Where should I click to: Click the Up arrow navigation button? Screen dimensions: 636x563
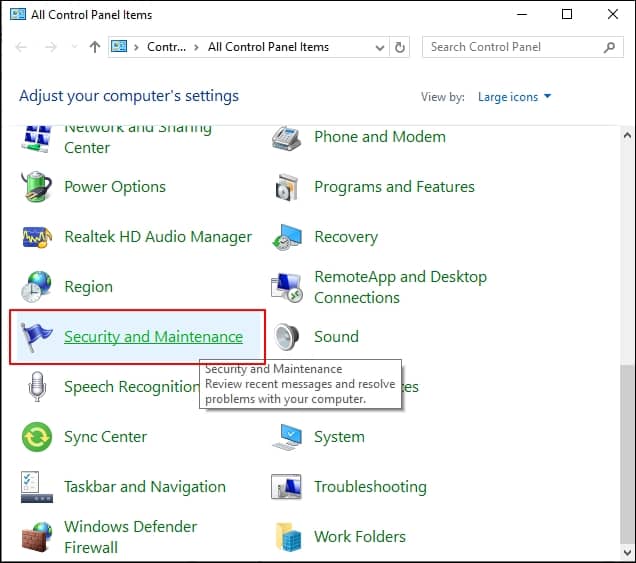coord(95,47)
